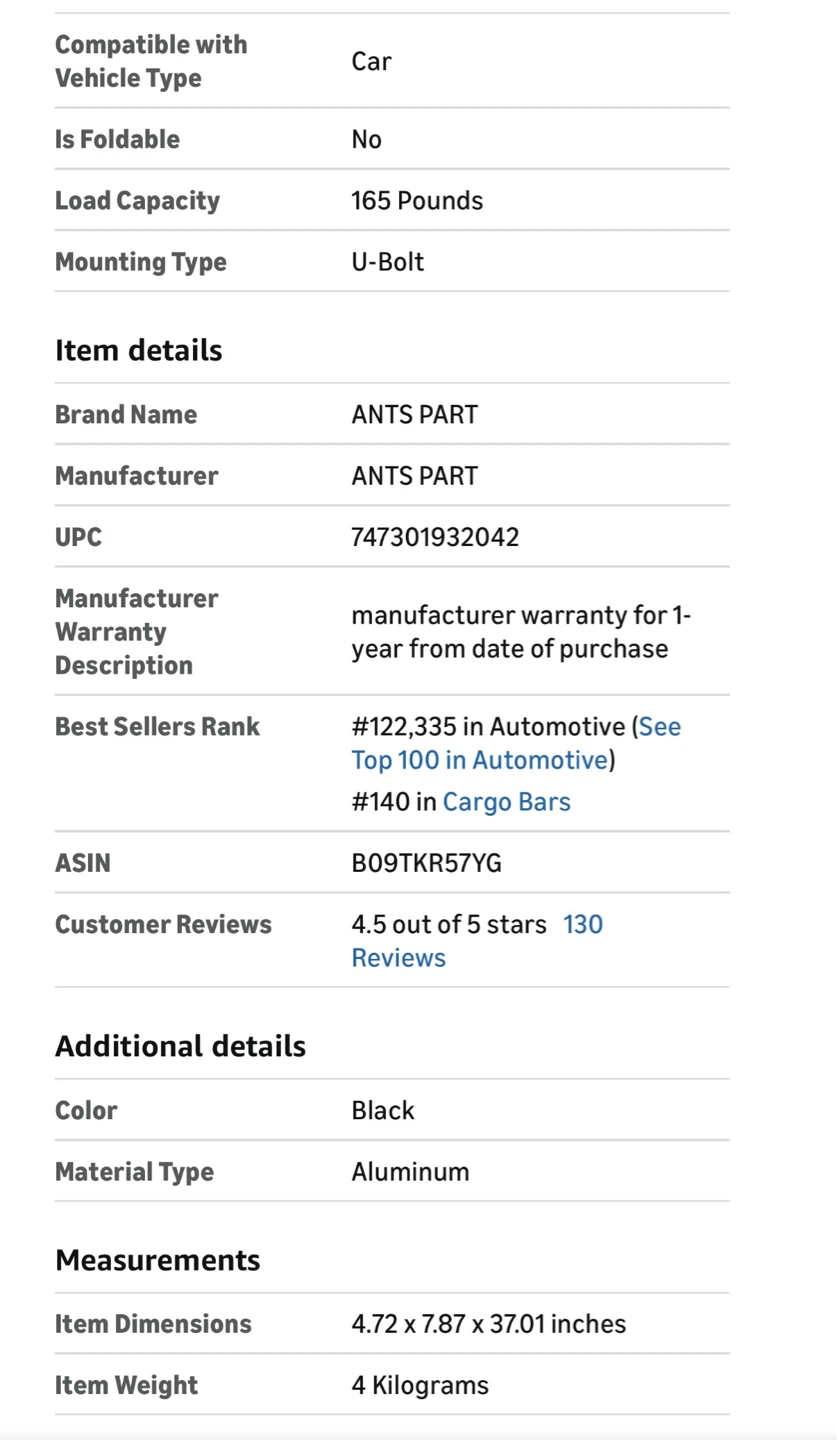Click the 4.5 out of 5 stars text
This screenshot has width=837, height=1440.
449,925
